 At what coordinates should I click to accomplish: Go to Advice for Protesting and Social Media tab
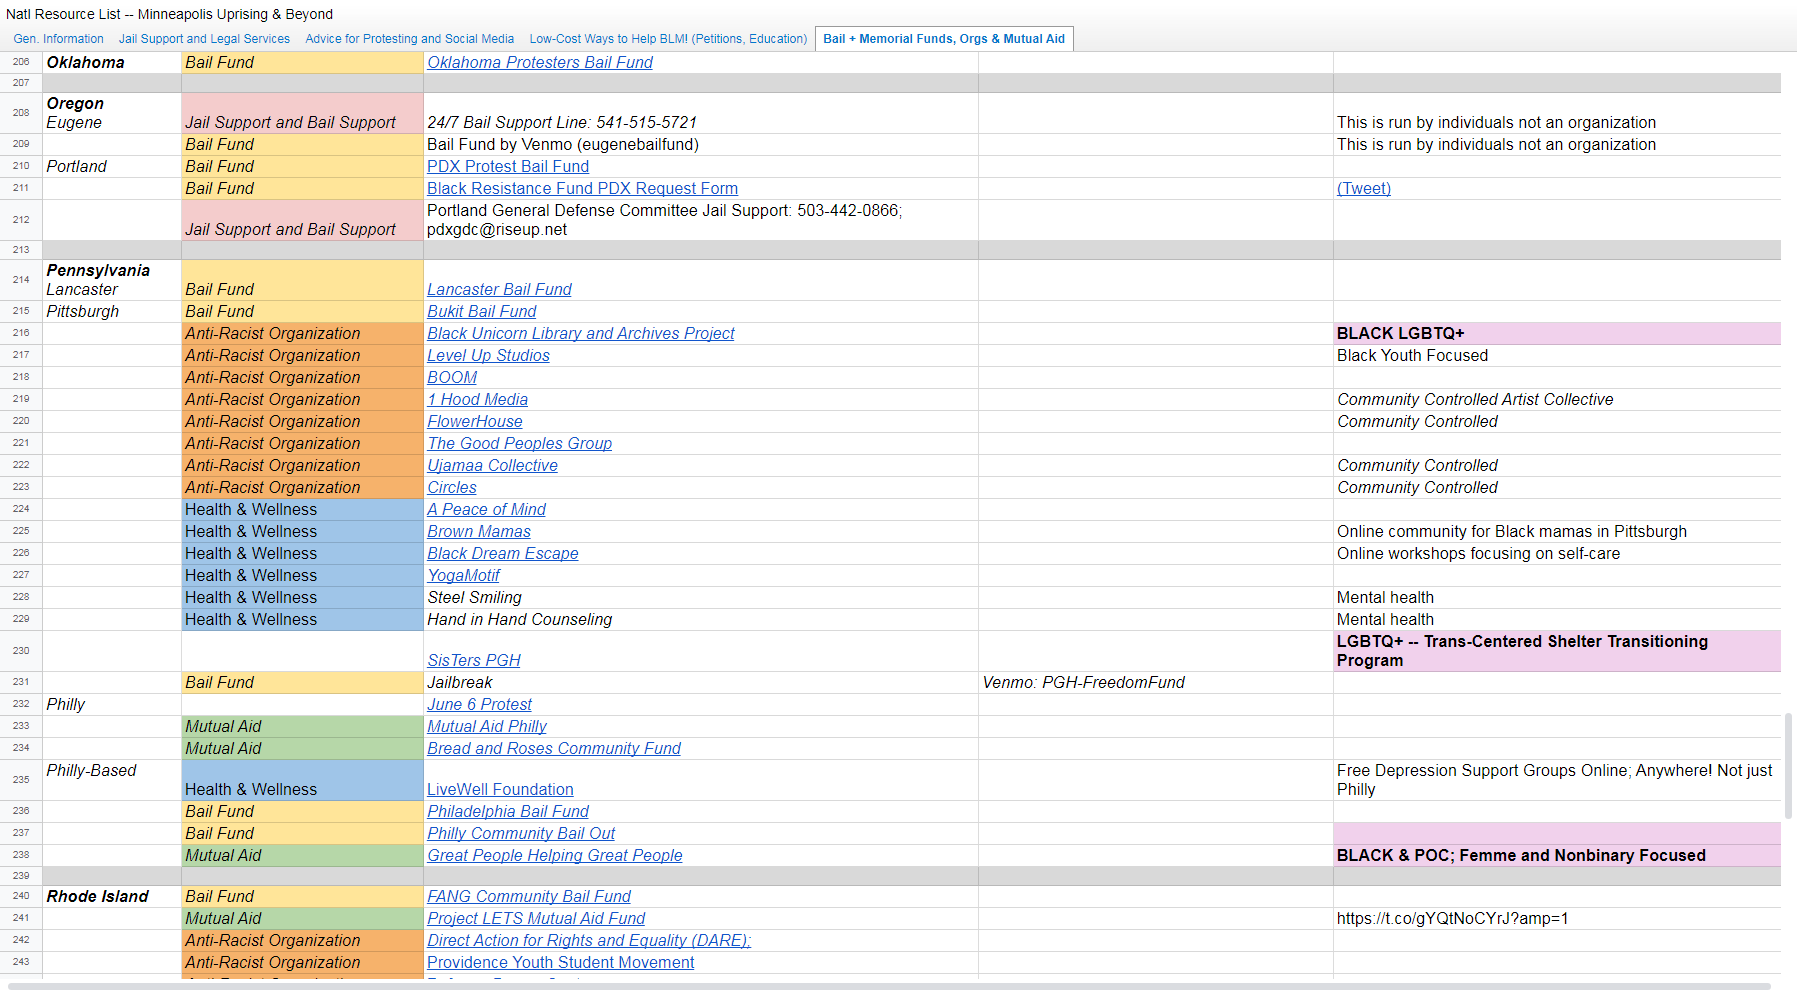point(410,39)
